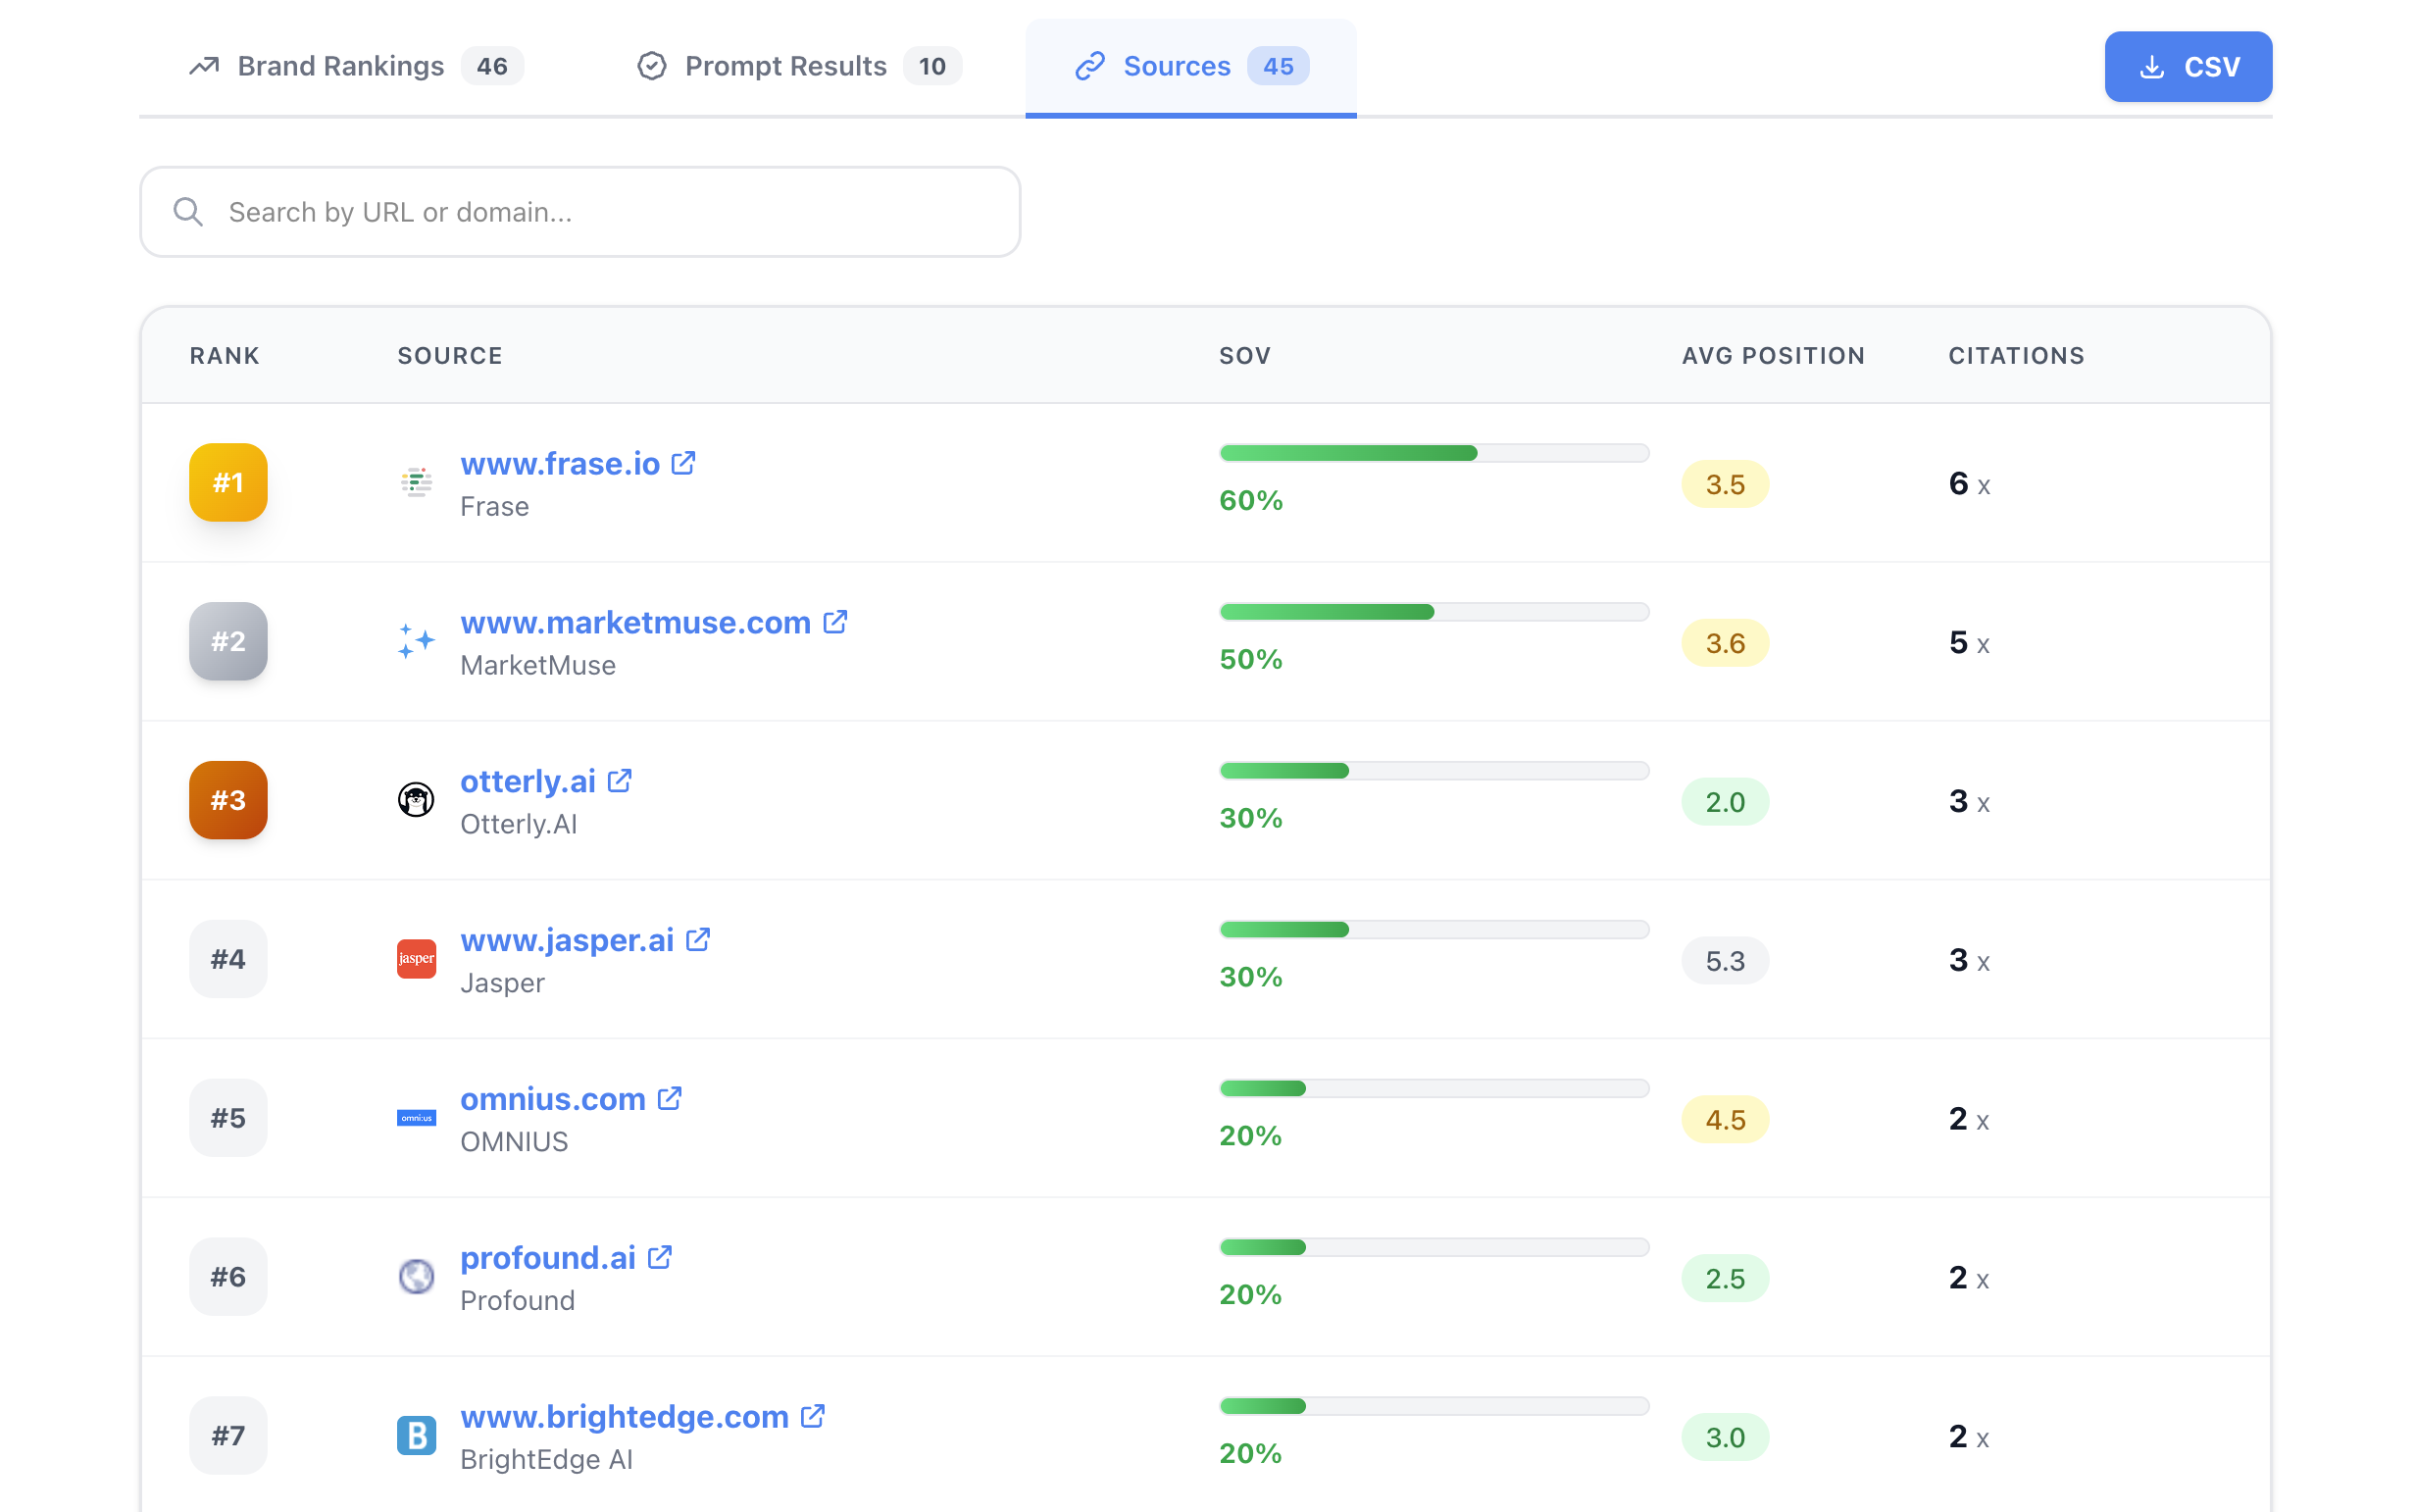Click the search by URL or domain field

point(580,211)
